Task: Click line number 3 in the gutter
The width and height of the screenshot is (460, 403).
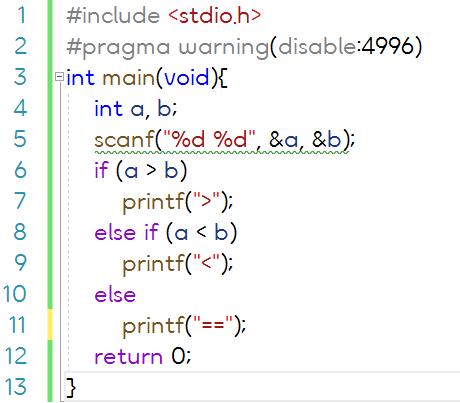Action: [20, 77]
